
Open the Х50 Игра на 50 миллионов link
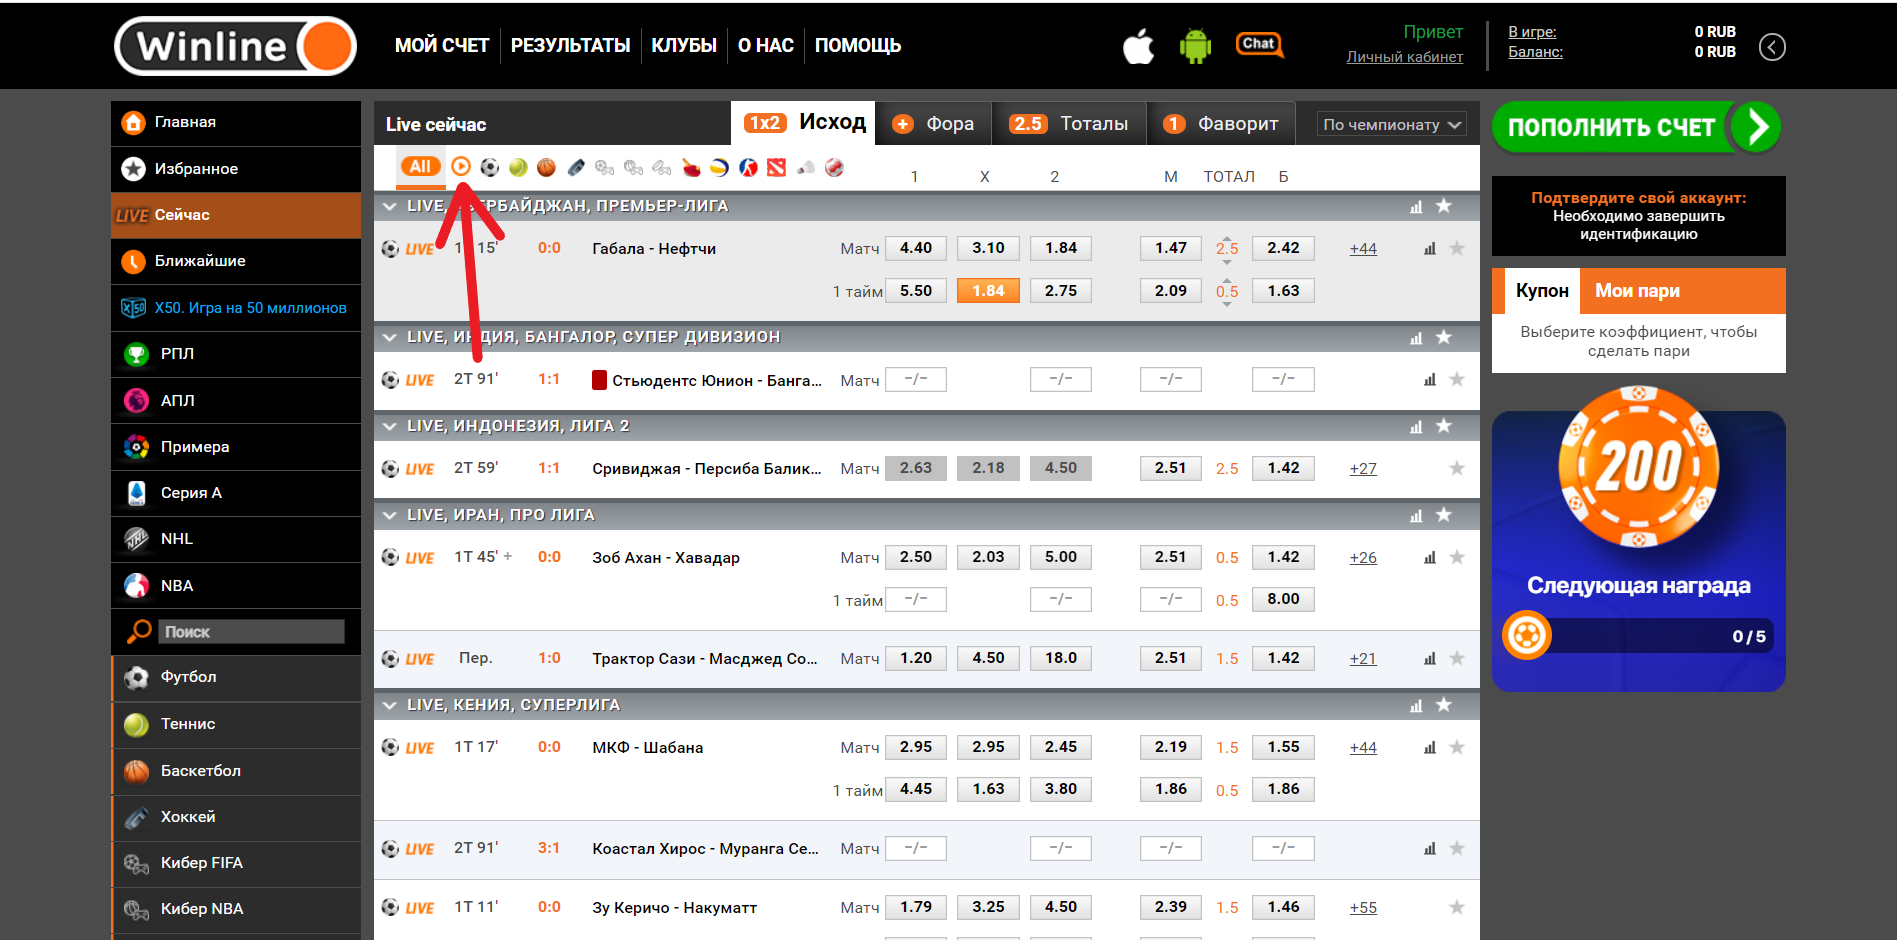pyautogui.click(x=236, y=308)
